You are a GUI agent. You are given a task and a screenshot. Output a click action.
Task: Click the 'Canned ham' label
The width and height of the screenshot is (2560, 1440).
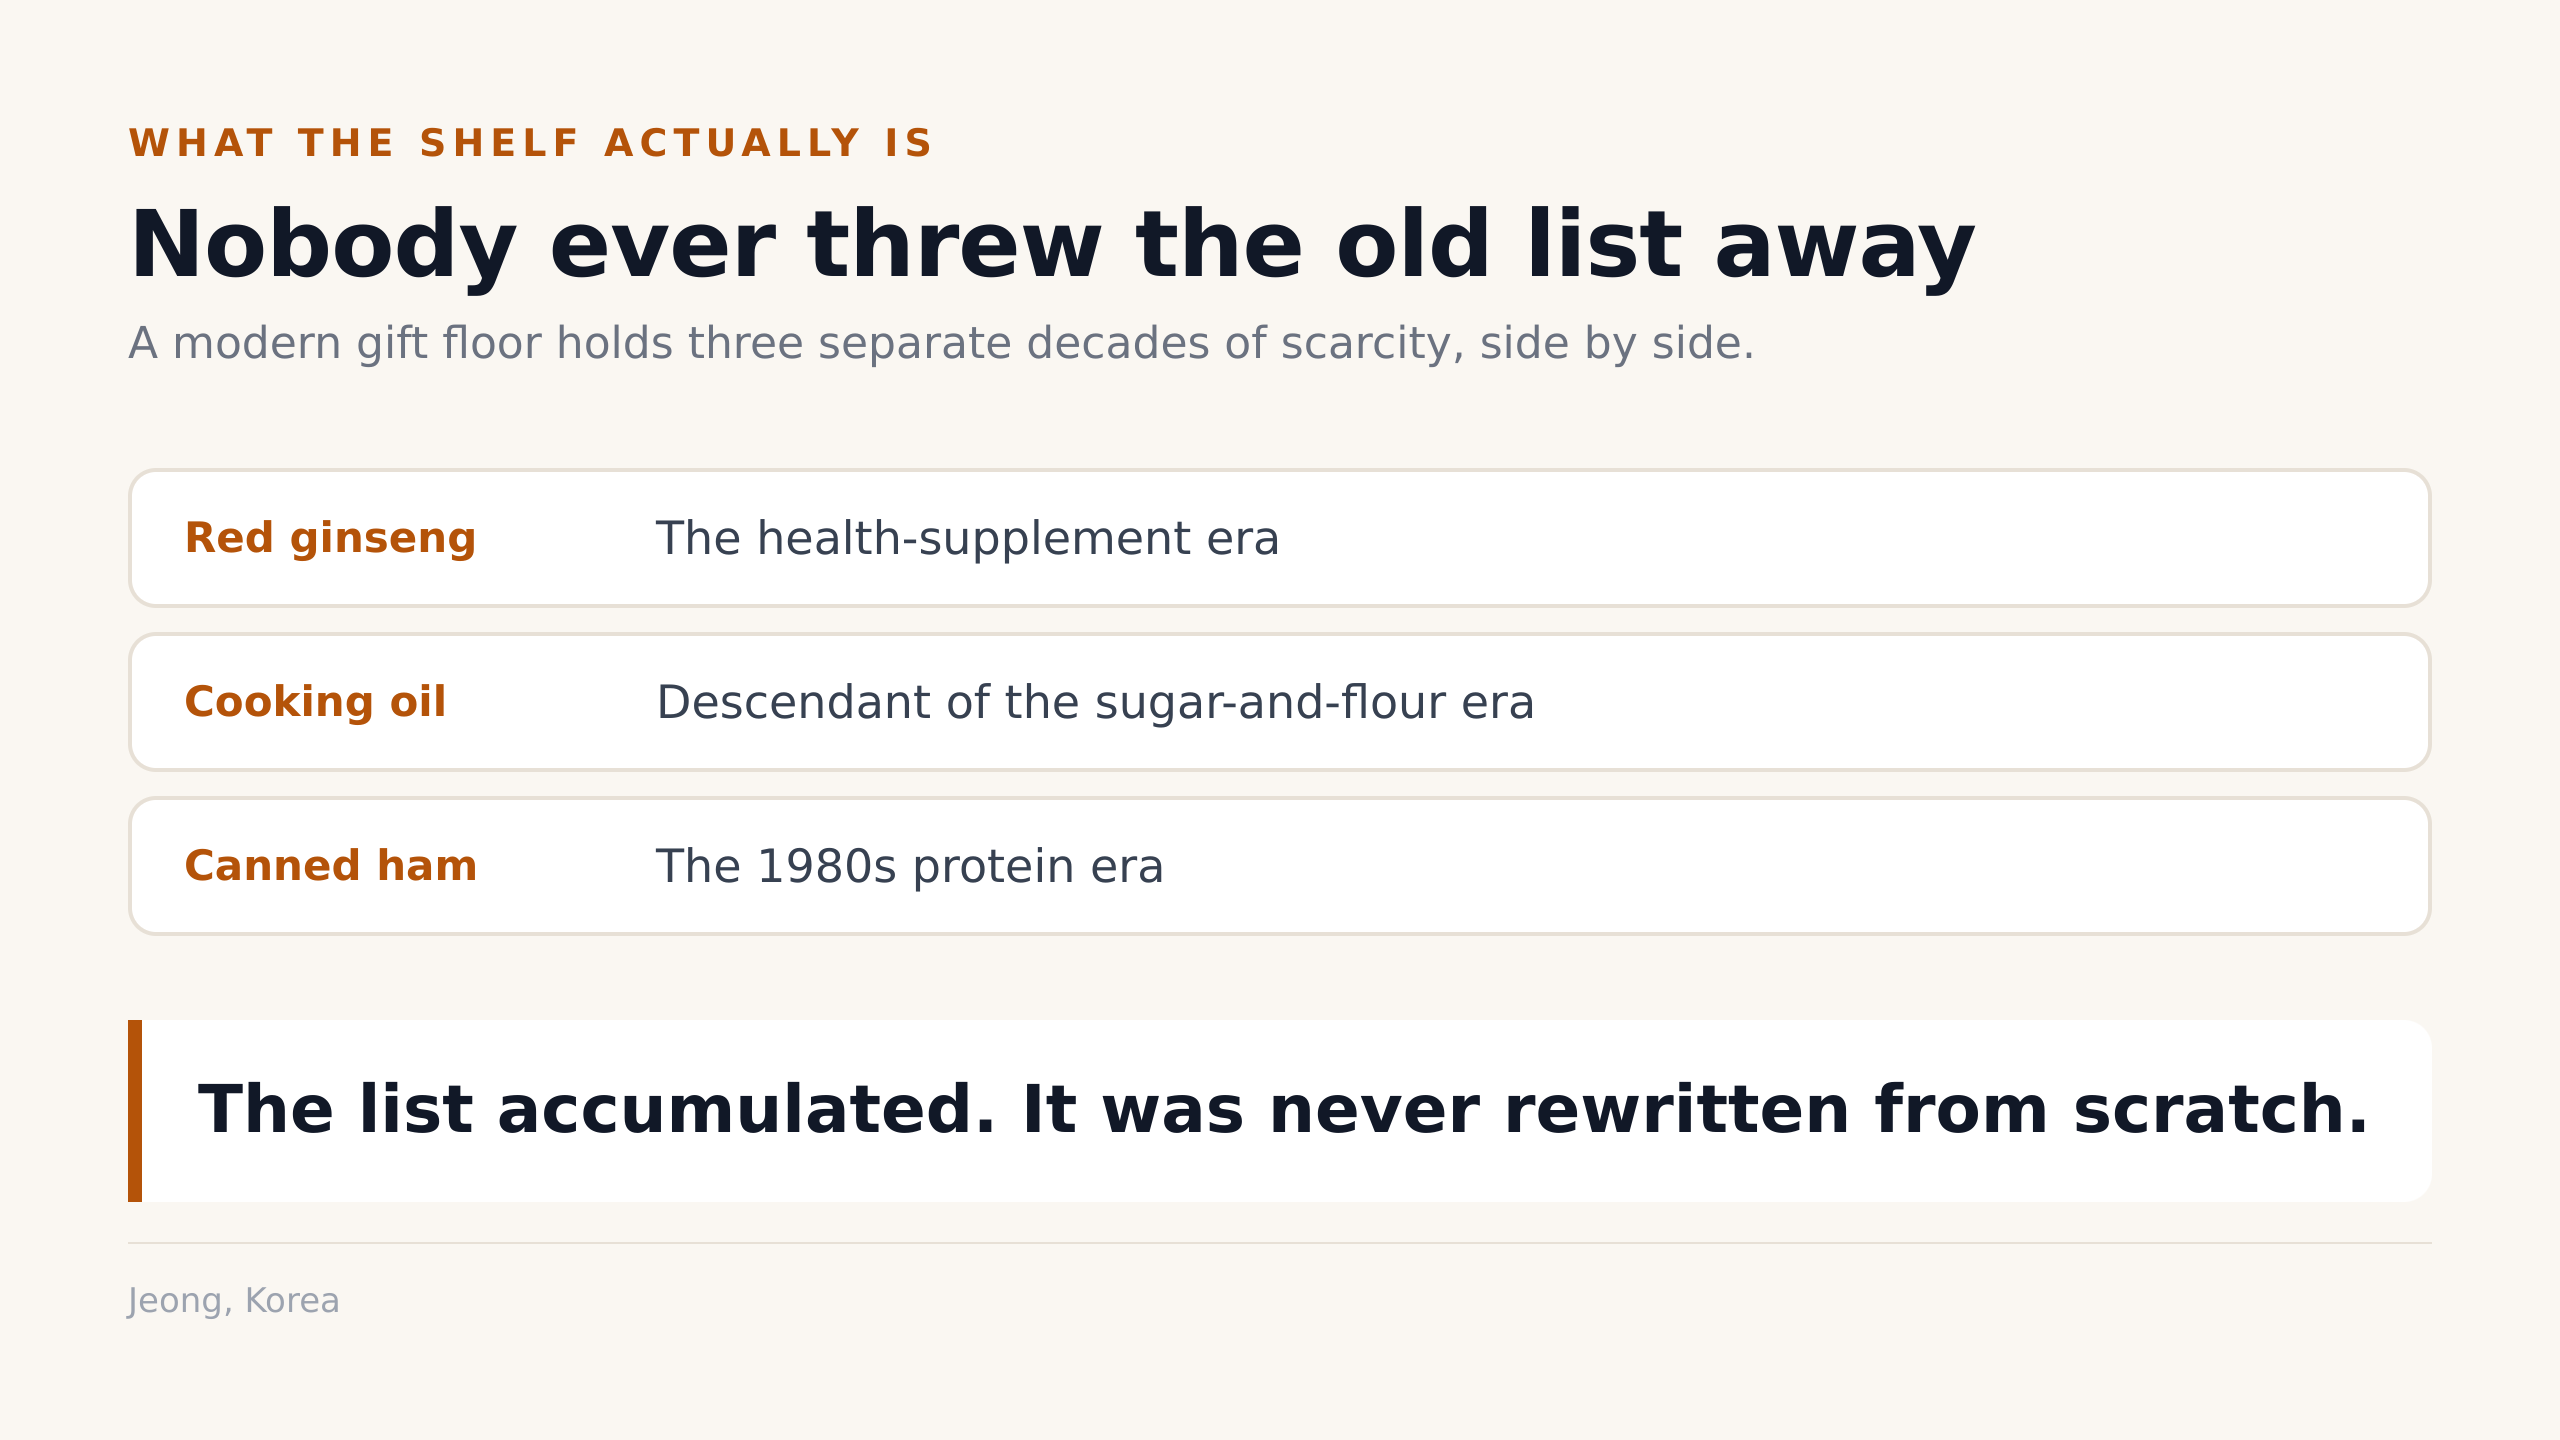[x=331, y=866]
